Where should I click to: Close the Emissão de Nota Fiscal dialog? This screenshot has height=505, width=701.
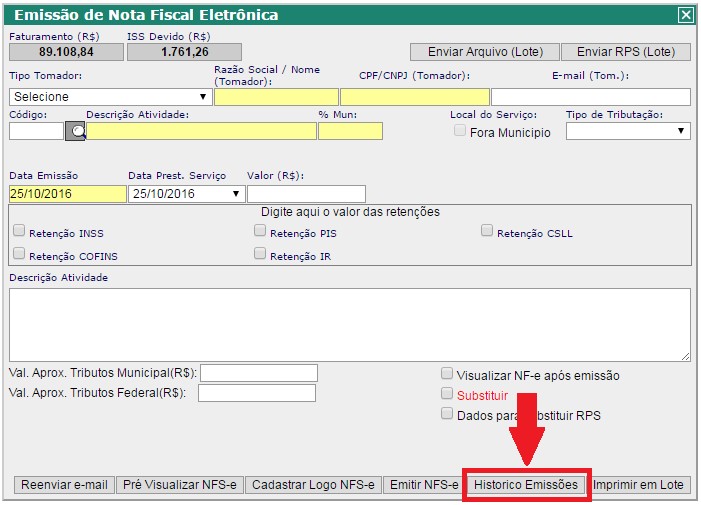(685, 15)
